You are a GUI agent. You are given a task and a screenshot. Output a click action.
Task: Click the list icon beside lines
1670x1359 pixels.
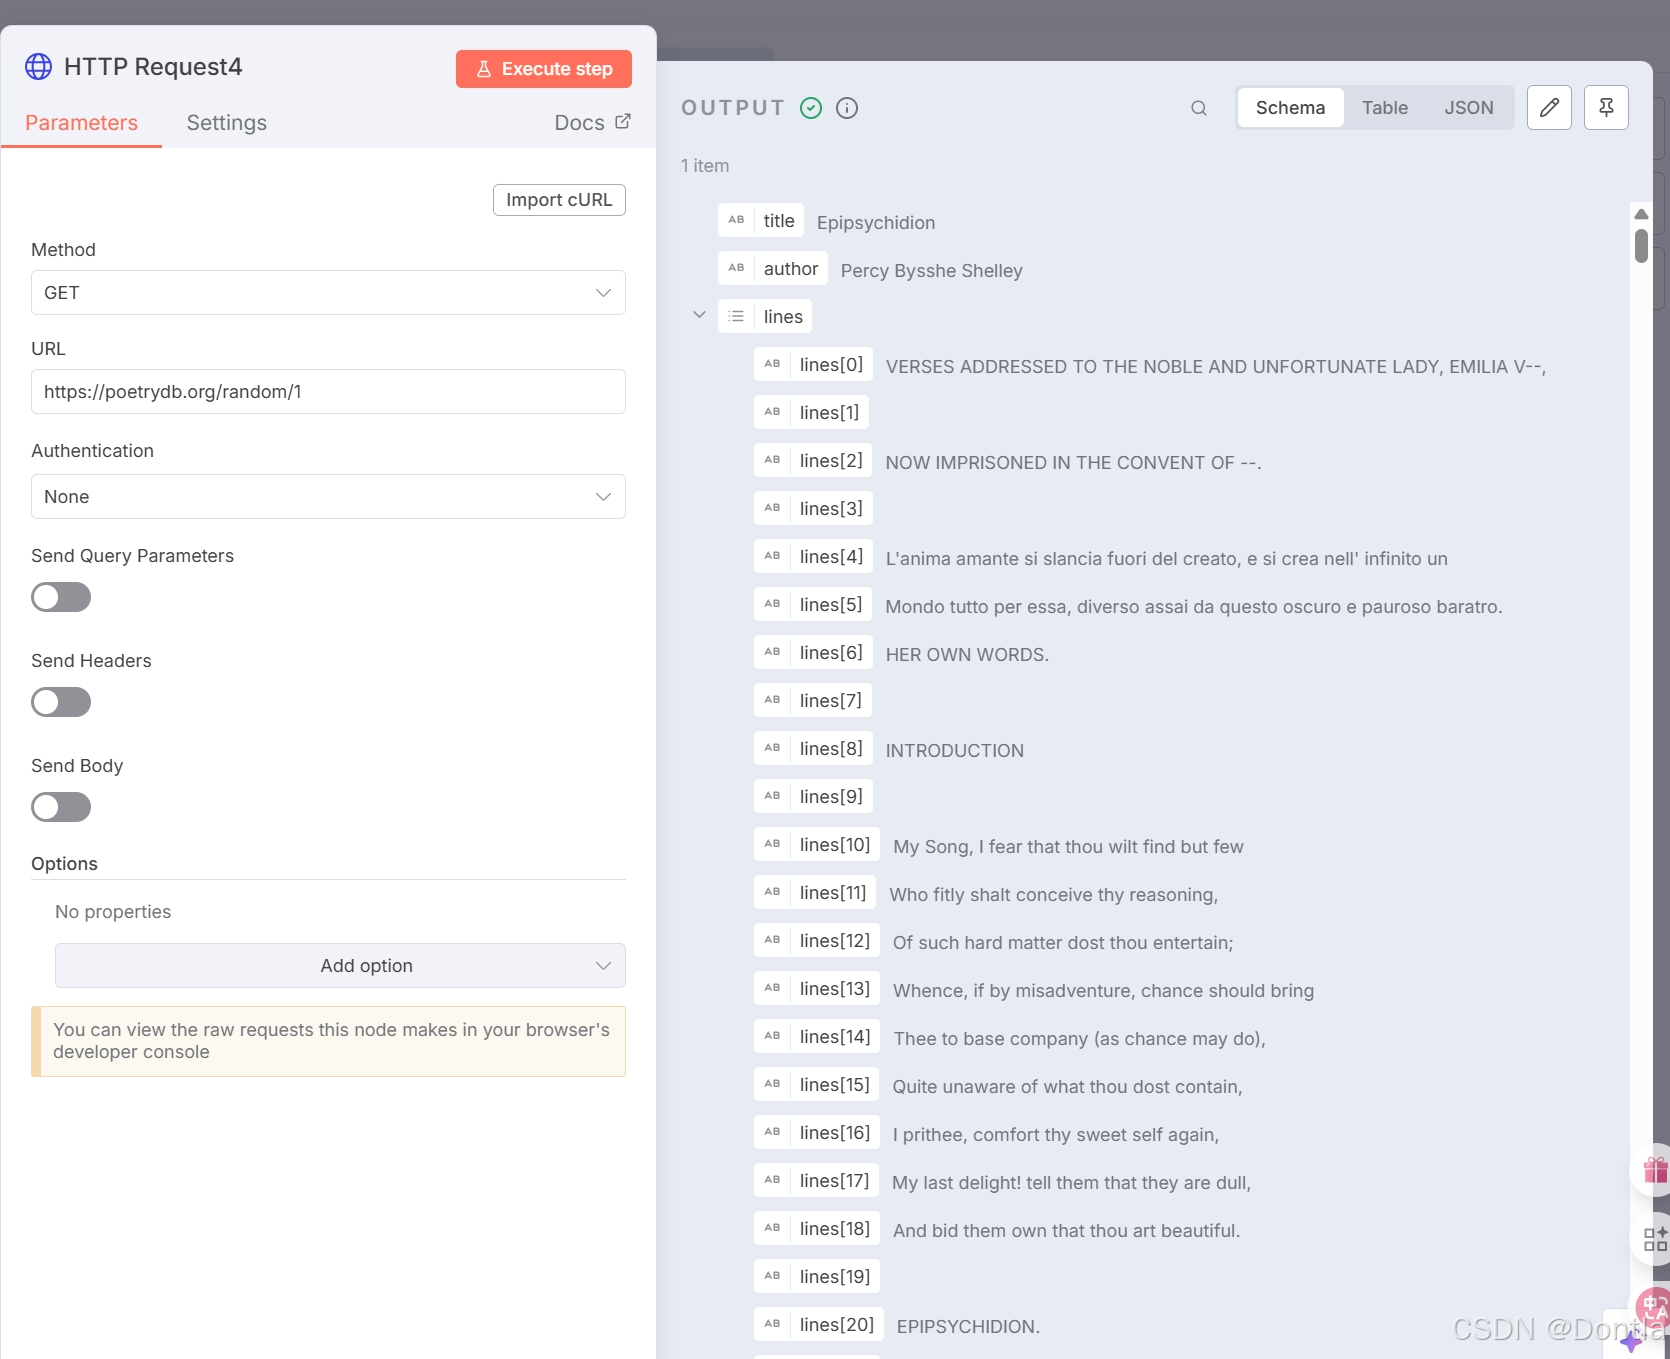(x=736, y=316)
